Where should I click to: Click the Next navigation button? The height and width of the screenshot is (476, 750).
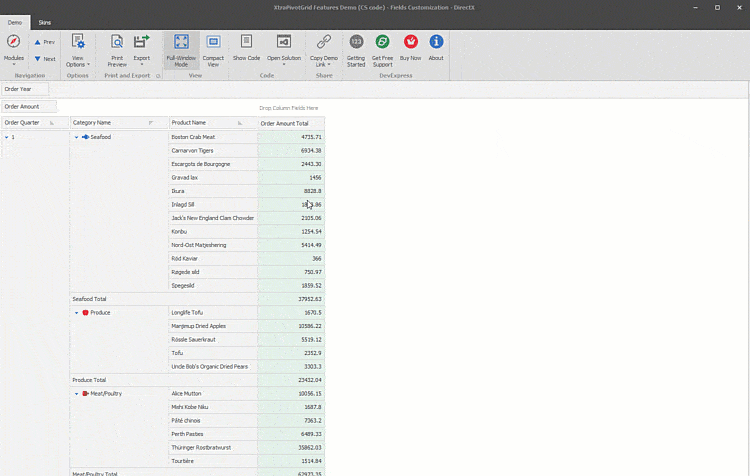pos(44,59)
